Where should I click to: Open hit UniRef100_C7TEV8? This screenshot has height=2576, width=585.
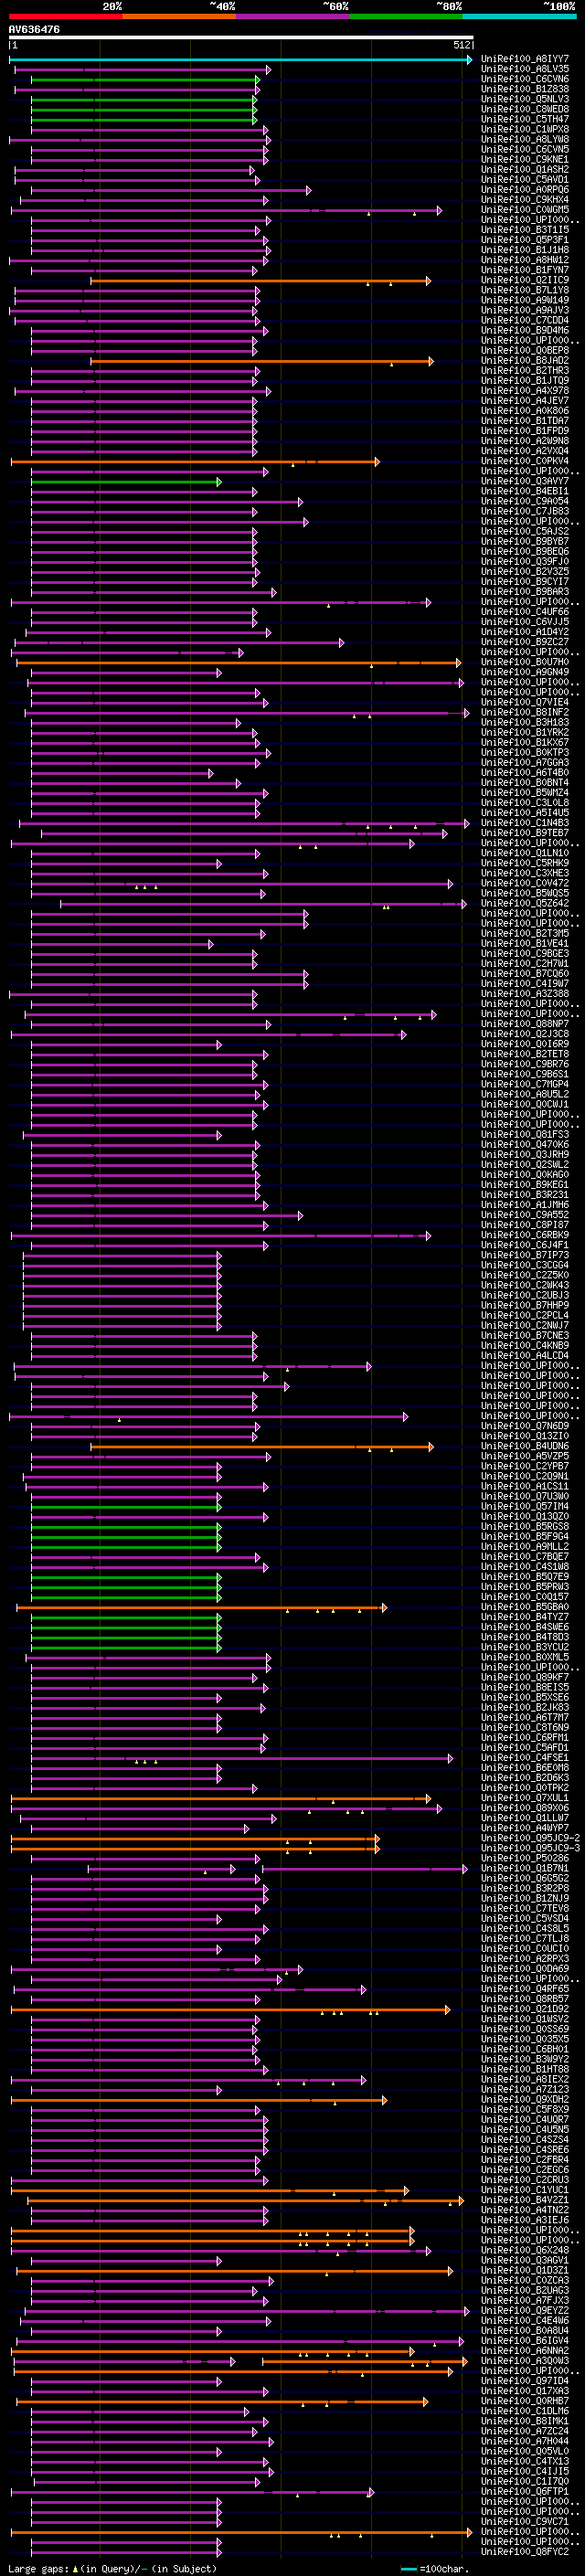525,1908
